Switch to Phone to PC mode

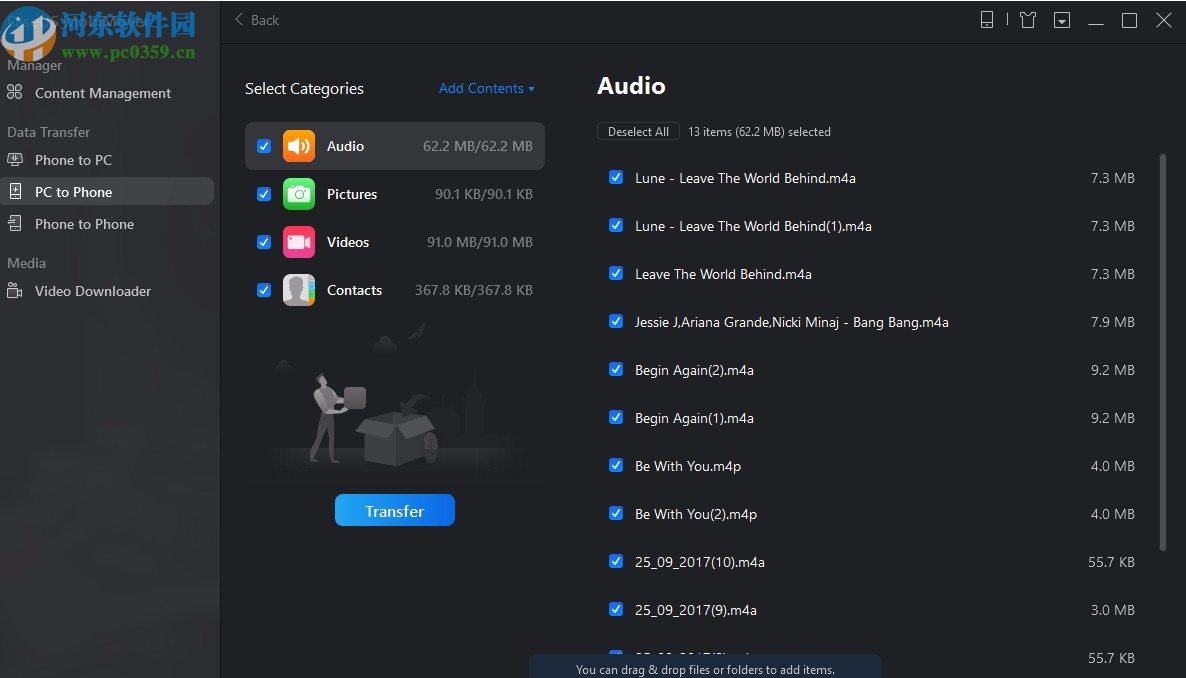75,159
